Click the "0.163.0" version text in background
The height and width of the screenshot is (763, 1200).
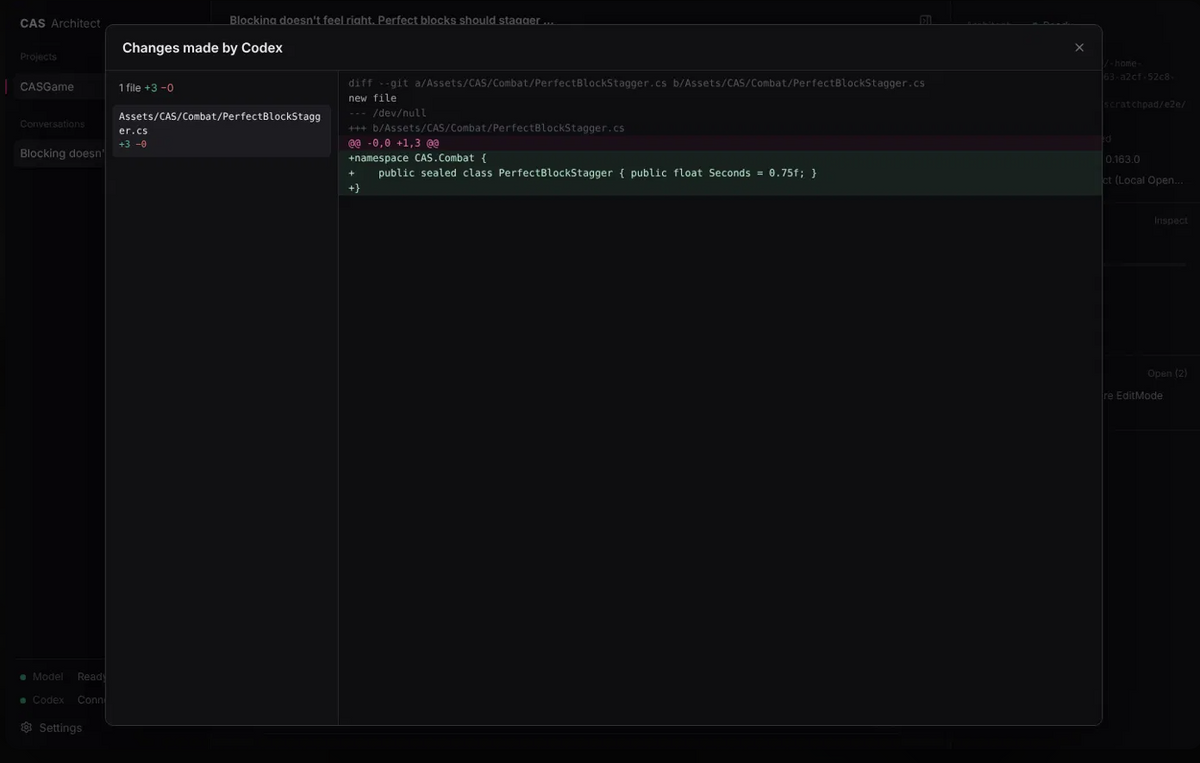click(x=1122, y=159)
